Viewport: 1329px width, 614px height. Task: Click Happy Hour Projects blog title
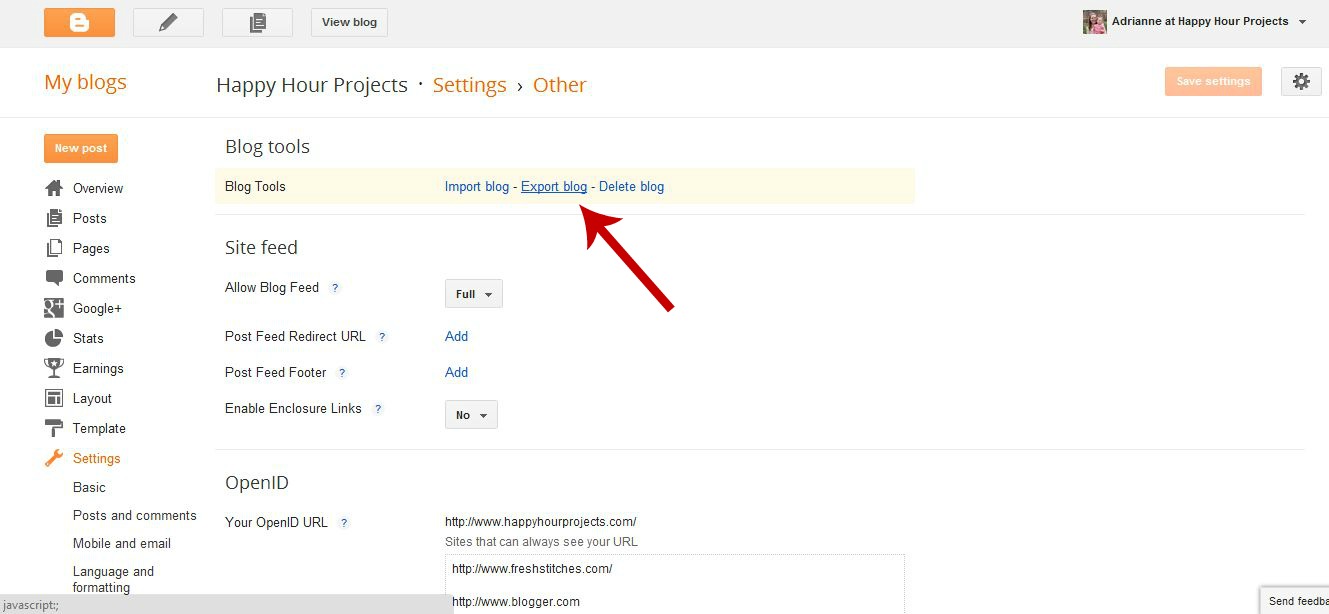[x=312, y=85]
